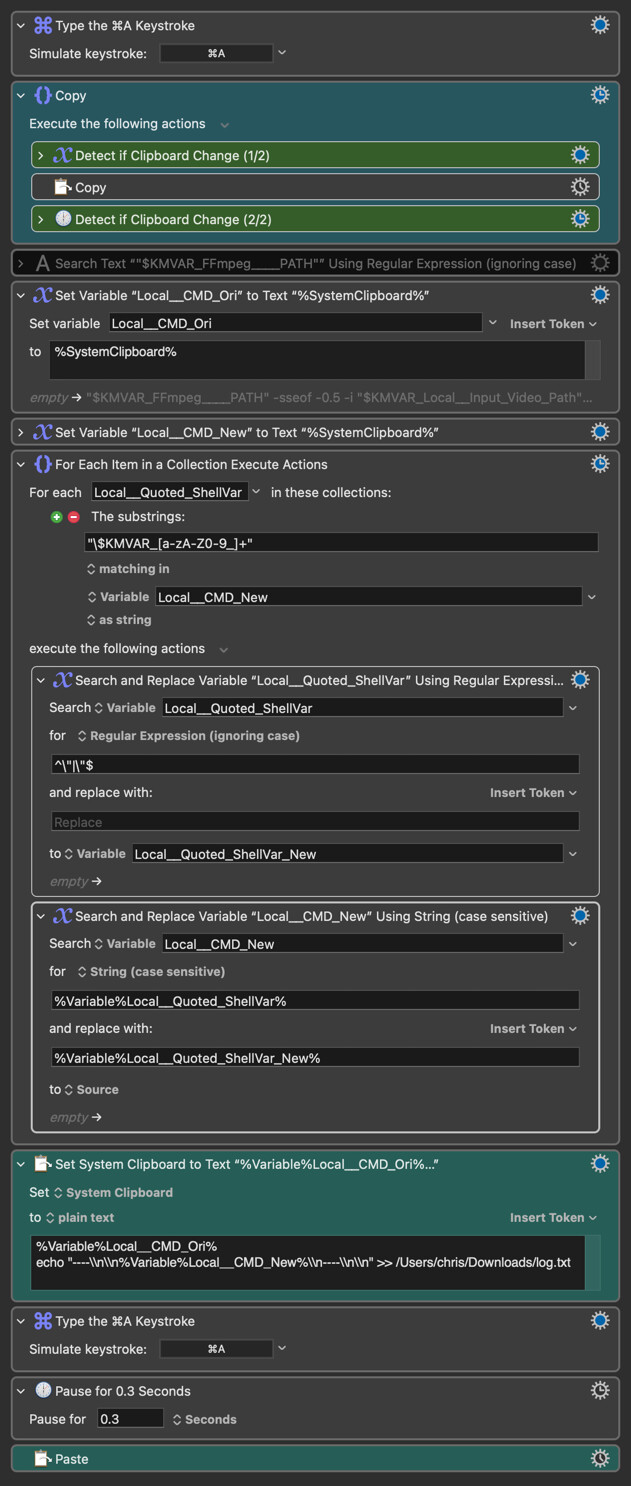Change 'as string' popup option
The height and width of the screenshot is (1486, 631).
(119, 620)
